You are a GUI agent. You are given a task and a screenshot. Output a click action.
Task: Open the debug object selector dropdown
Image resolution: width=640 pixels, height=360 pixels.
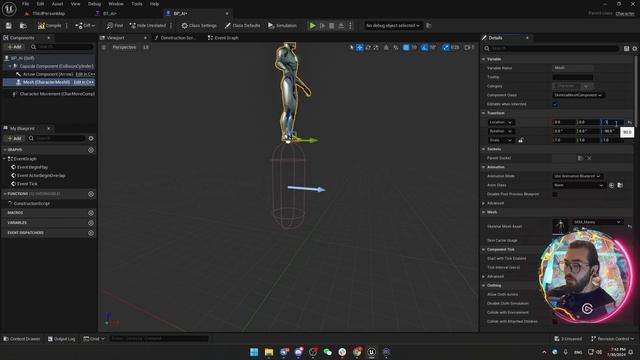click(x=393, y=26)
